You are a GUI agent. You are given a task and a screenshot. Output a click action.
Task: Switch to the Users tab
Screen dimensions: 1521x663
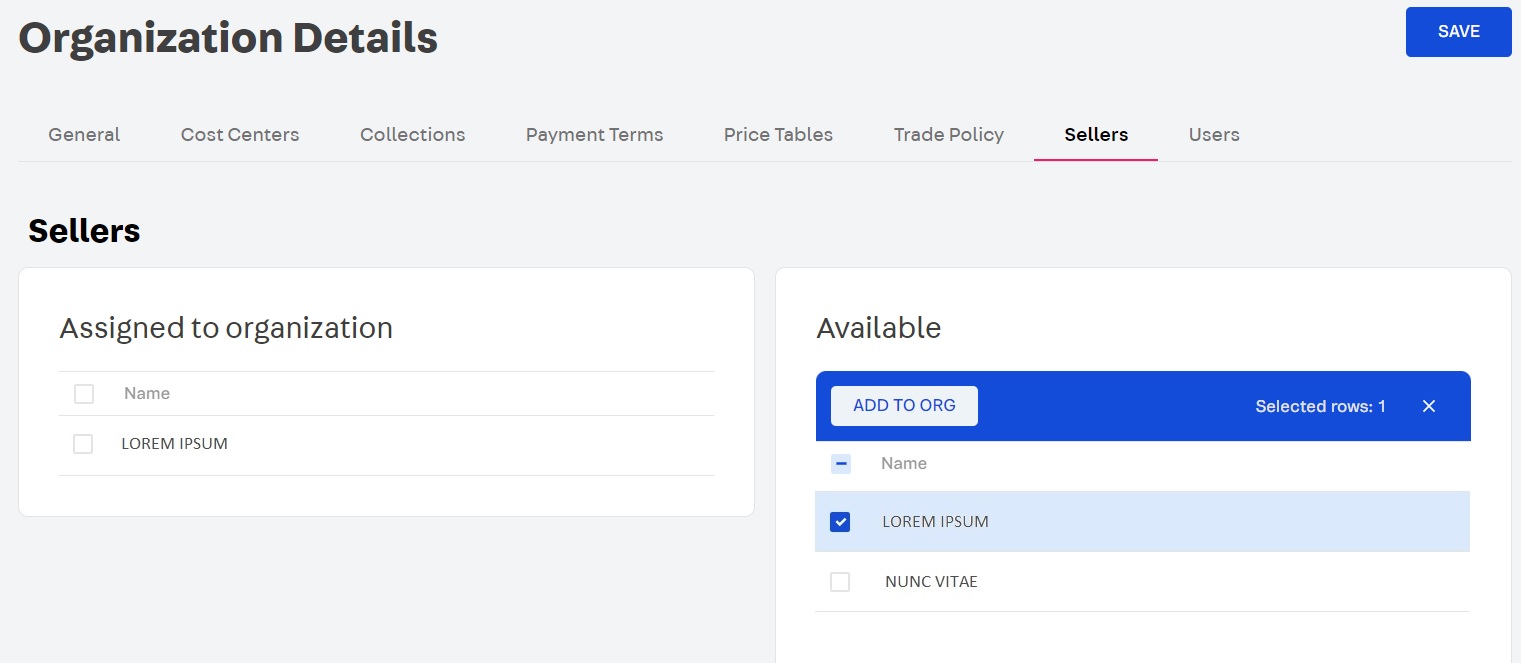[1214, 135]
